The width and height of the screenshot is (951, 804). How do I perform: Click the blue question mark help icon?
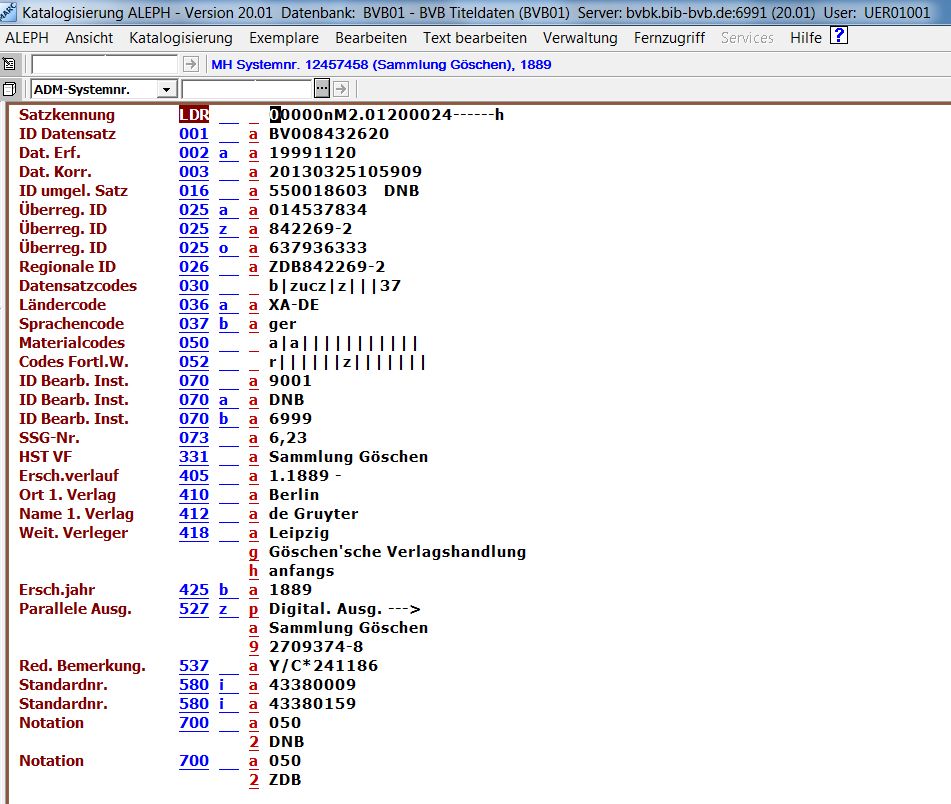pyautogui.click(x=839, y=36)
